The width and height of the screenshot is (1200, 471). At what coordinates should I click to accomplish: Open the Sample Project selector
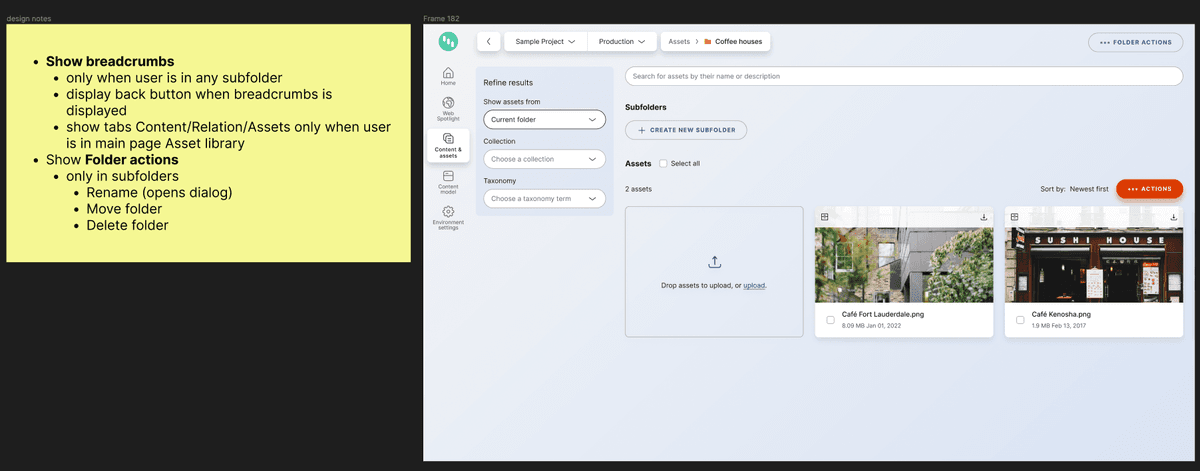(545, 42)
